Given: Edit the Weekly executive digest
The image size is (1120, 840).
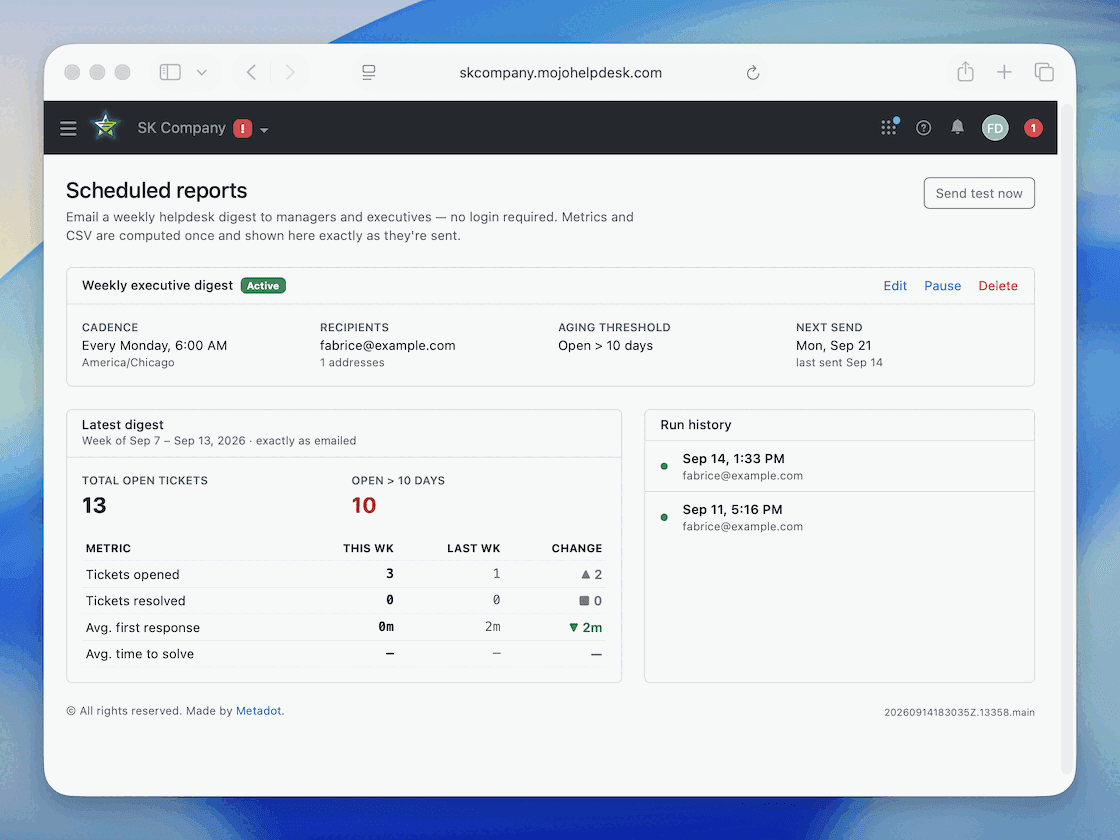Looking at the screenshot, I should (x=895, y=286).
